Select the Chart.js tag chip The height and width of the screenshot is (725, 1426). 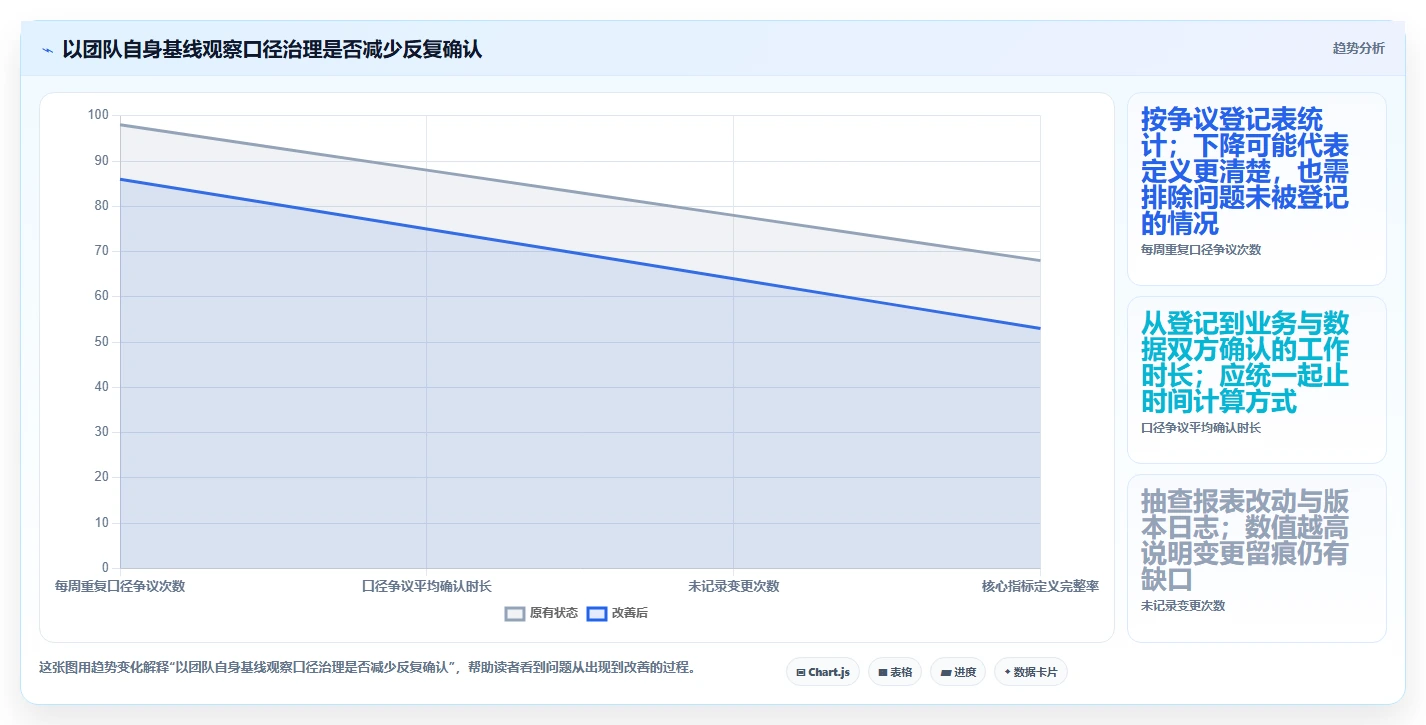[x=823, y=672]
